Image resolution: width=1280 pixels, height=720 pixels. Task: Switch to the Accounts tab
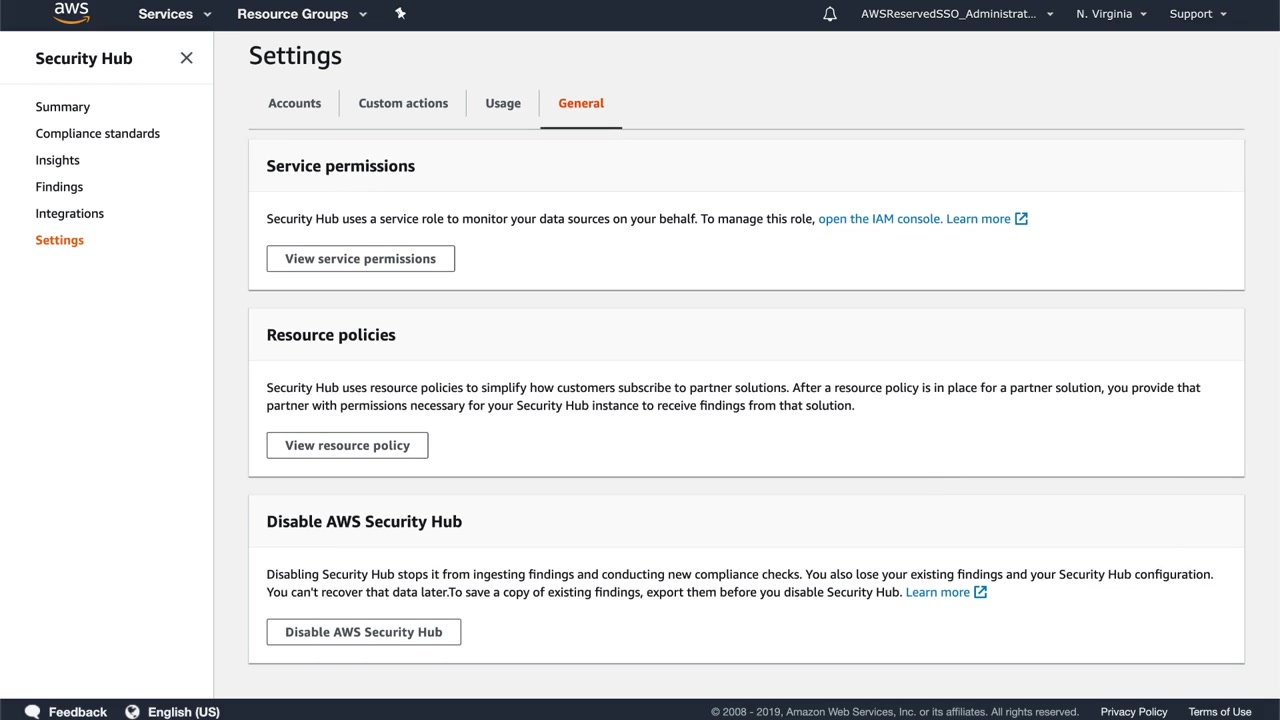tap(294, 103)
